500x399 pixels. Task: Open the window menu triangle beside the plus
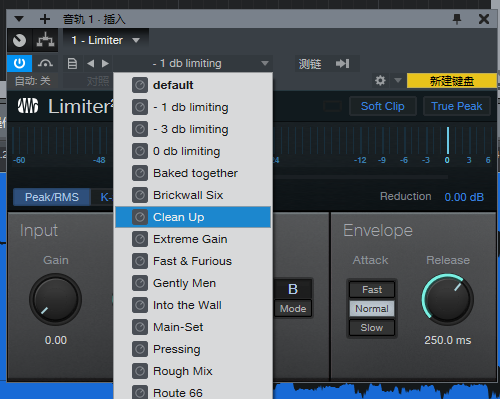pos(19,19)
